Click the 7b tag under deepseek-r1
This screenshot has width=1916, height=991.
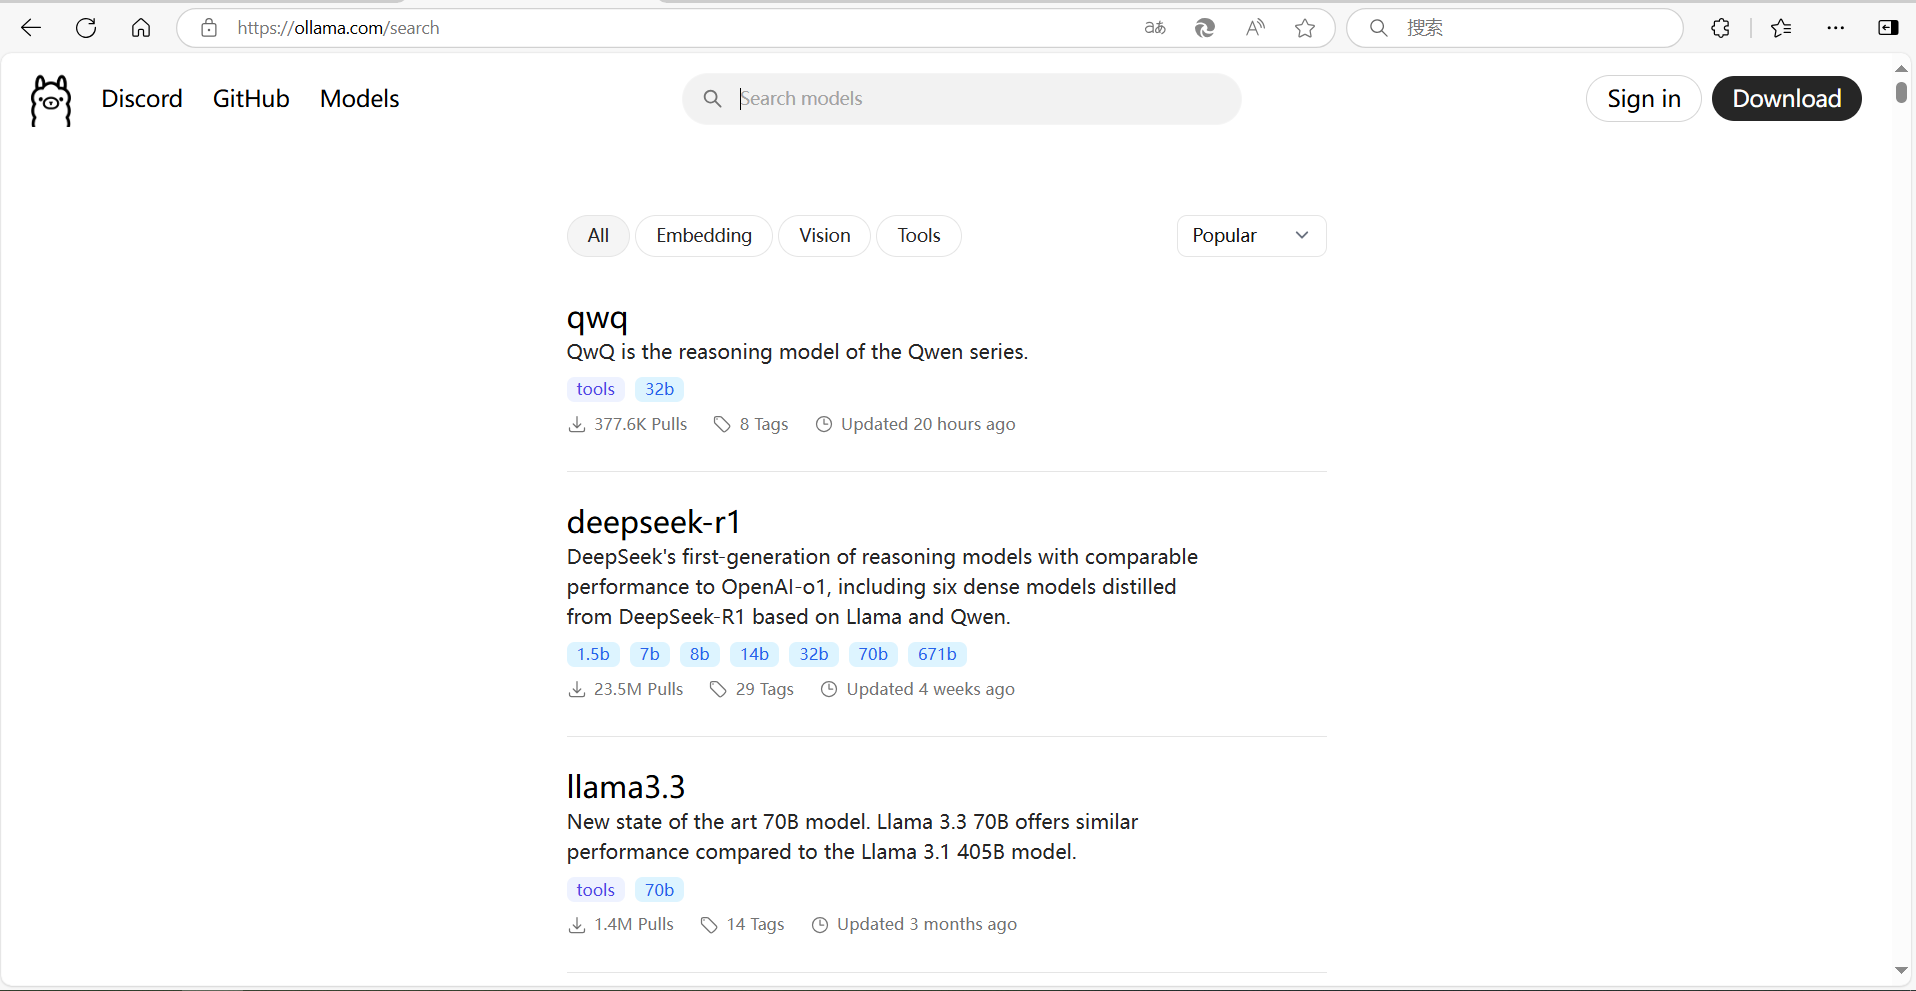[x=650, y=654]
